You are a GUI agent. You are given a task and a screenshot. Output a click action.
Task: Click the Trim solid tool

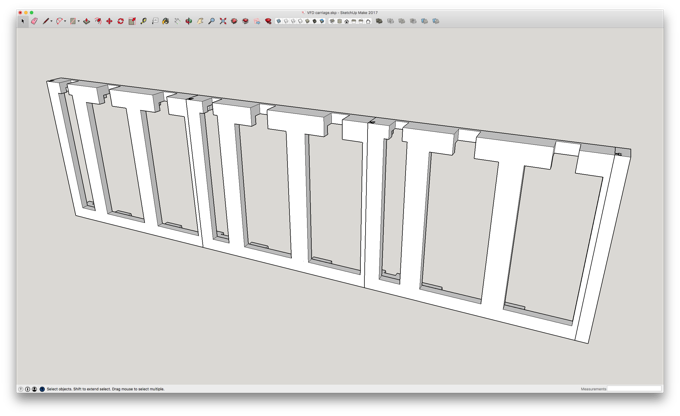click(x=424, y=21)
